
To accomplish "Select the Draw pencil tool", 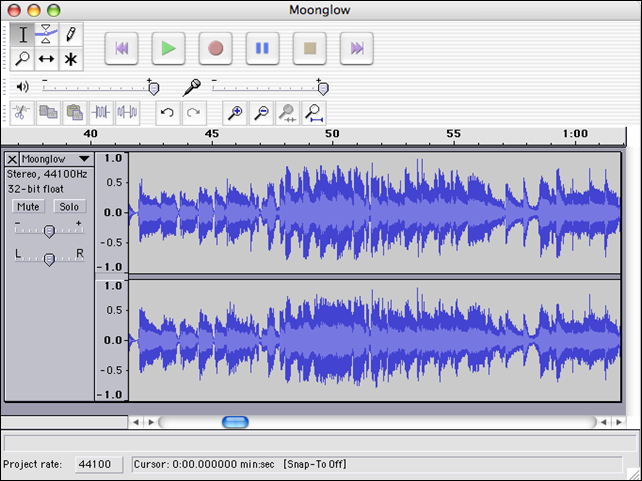I will coord(70,35).
